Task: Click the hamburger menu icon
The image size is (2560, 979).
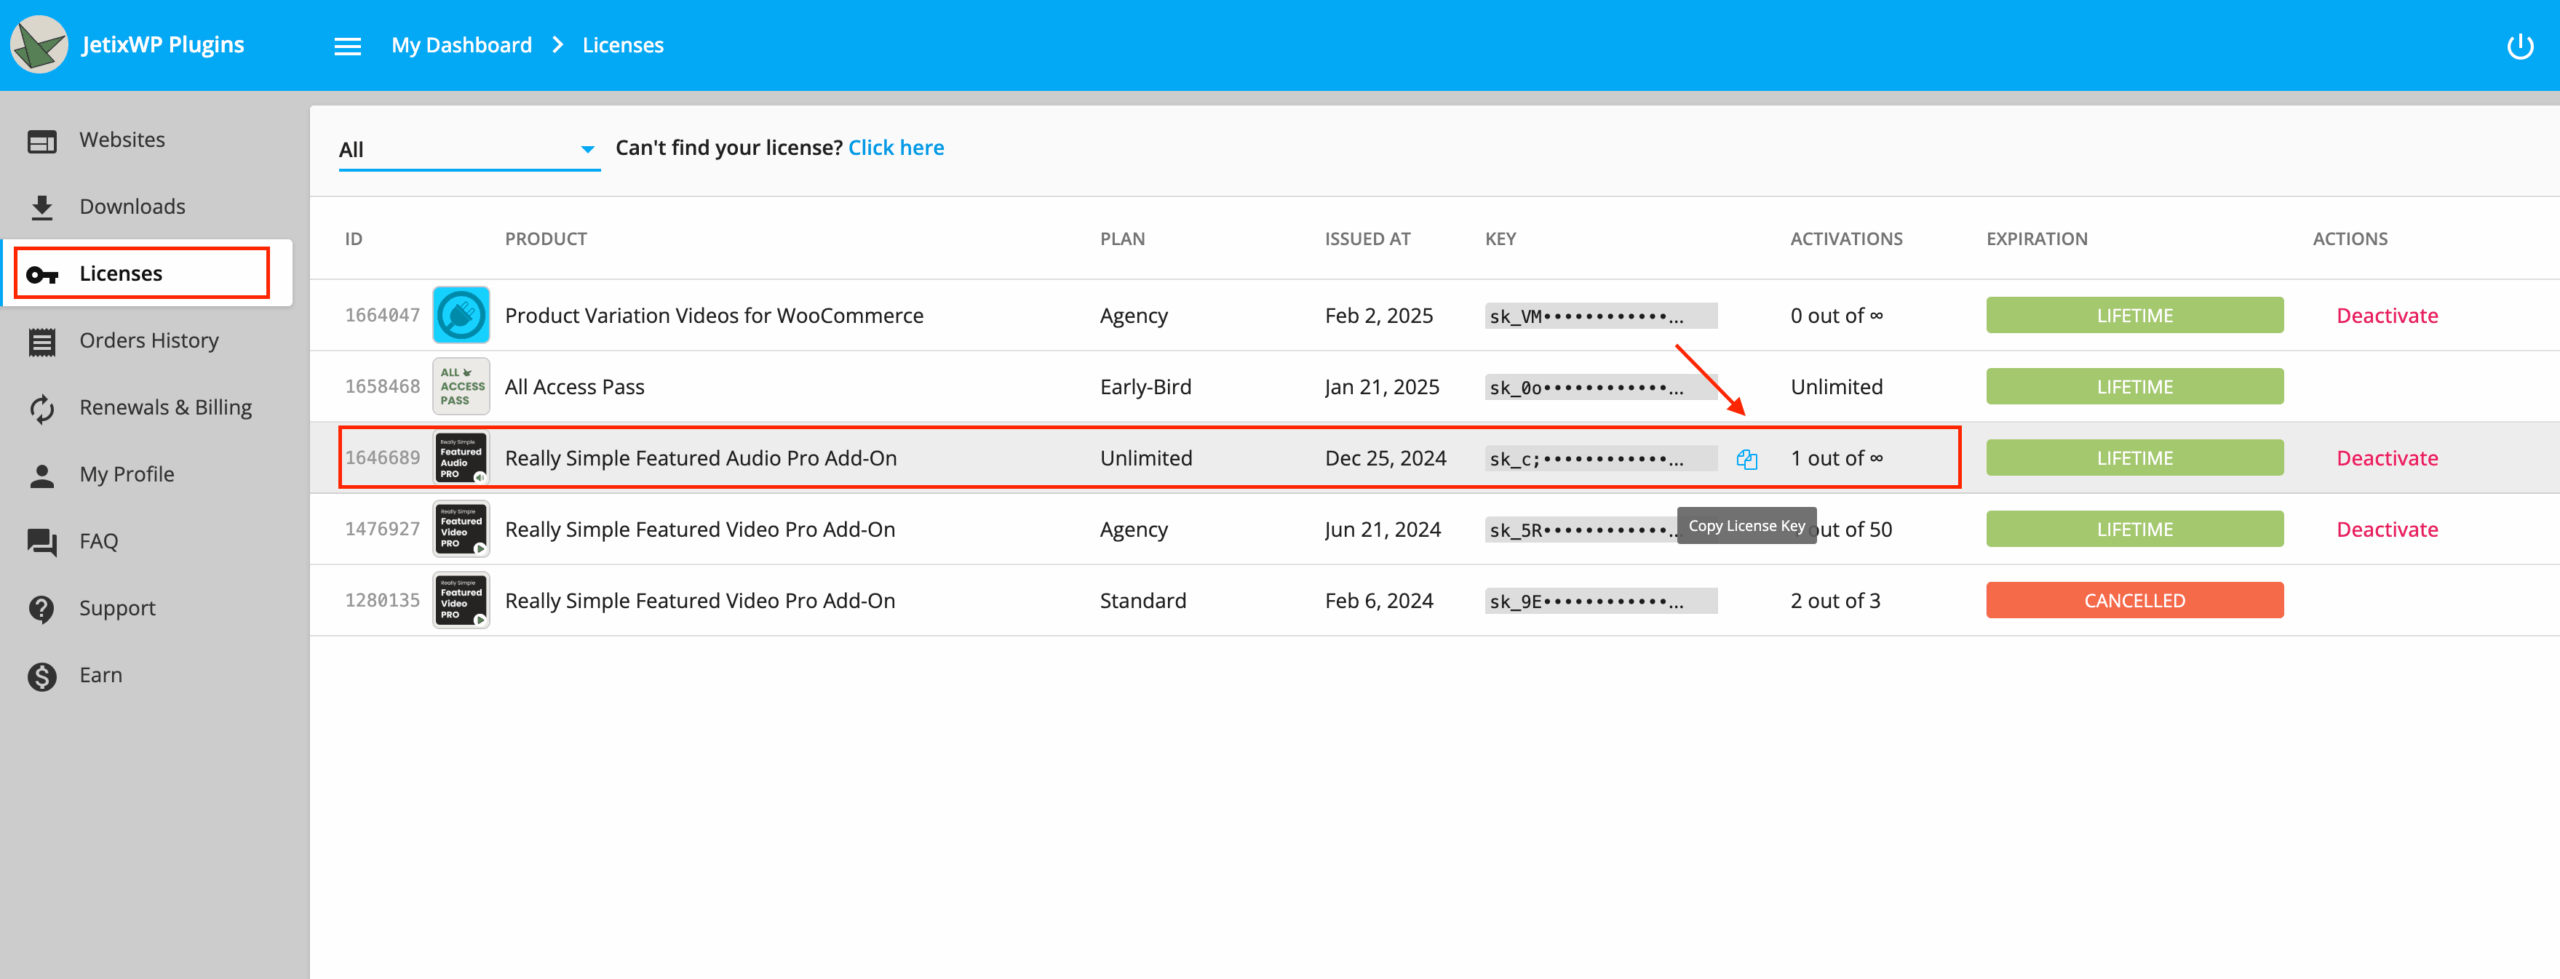Action: 347,46
